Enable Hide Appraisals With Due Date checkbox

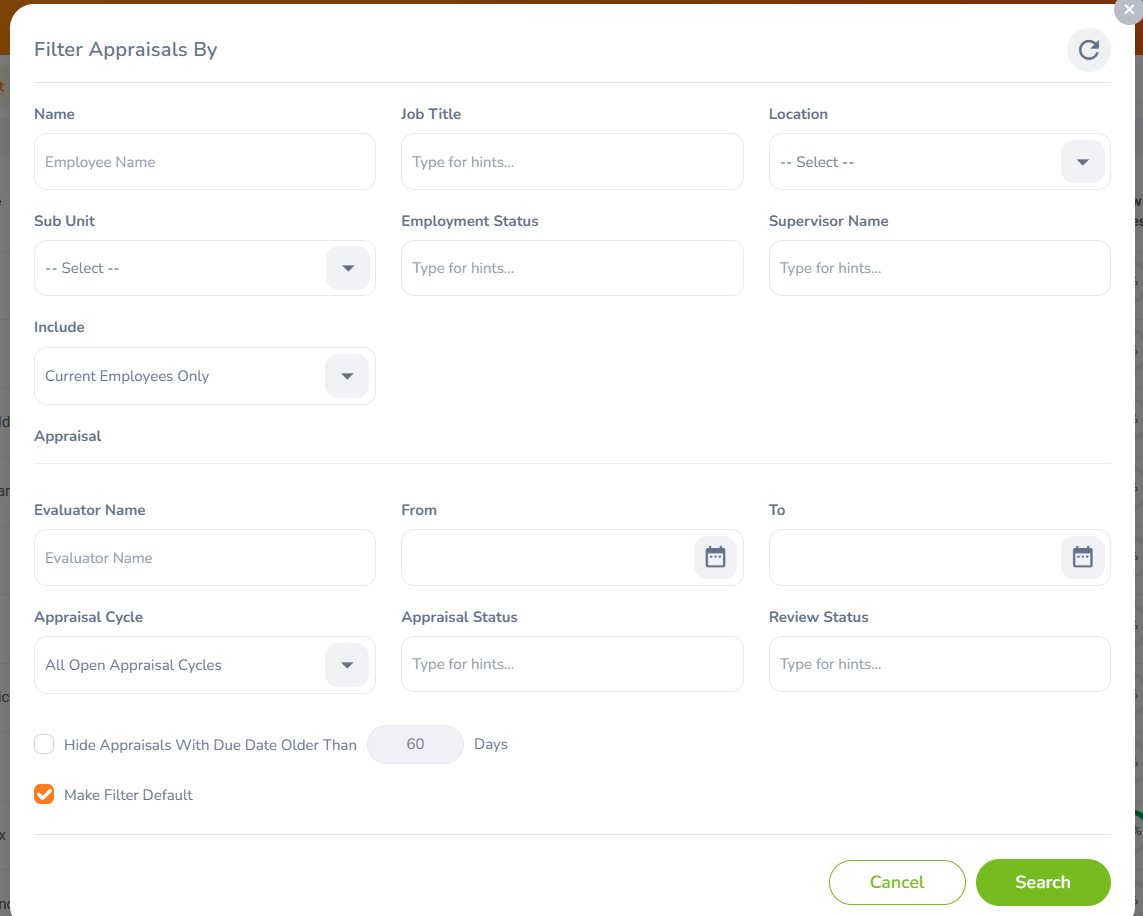point(44,744)
